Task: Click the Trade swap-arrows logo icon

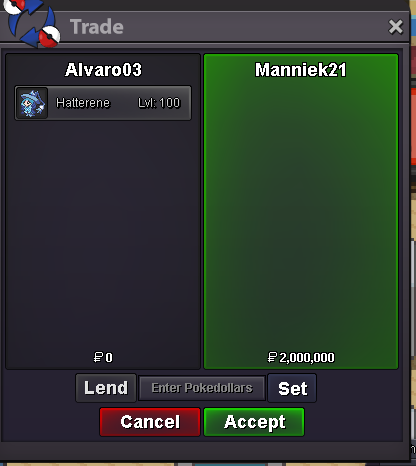Action: pos(32,23)
